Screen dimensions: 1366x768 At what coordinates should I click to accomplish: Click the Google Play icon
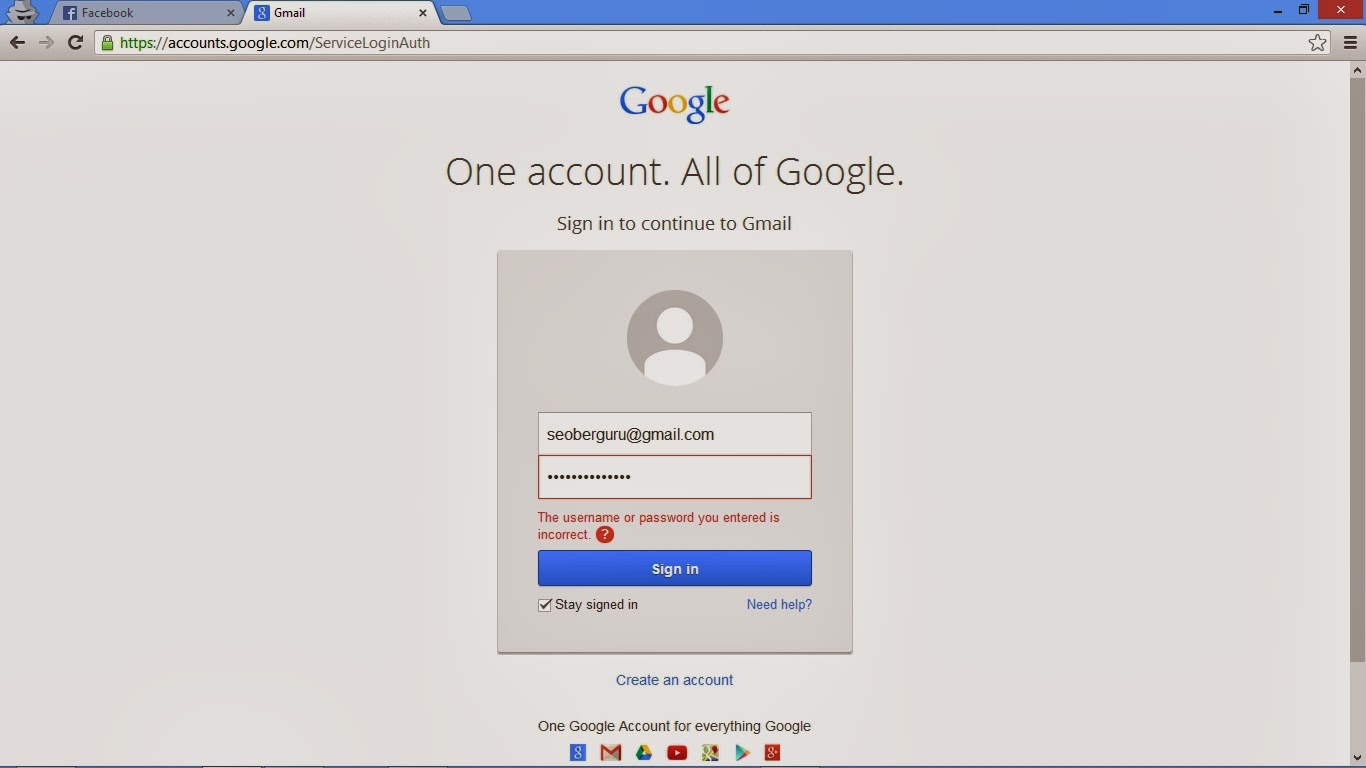tap(743, 752)
